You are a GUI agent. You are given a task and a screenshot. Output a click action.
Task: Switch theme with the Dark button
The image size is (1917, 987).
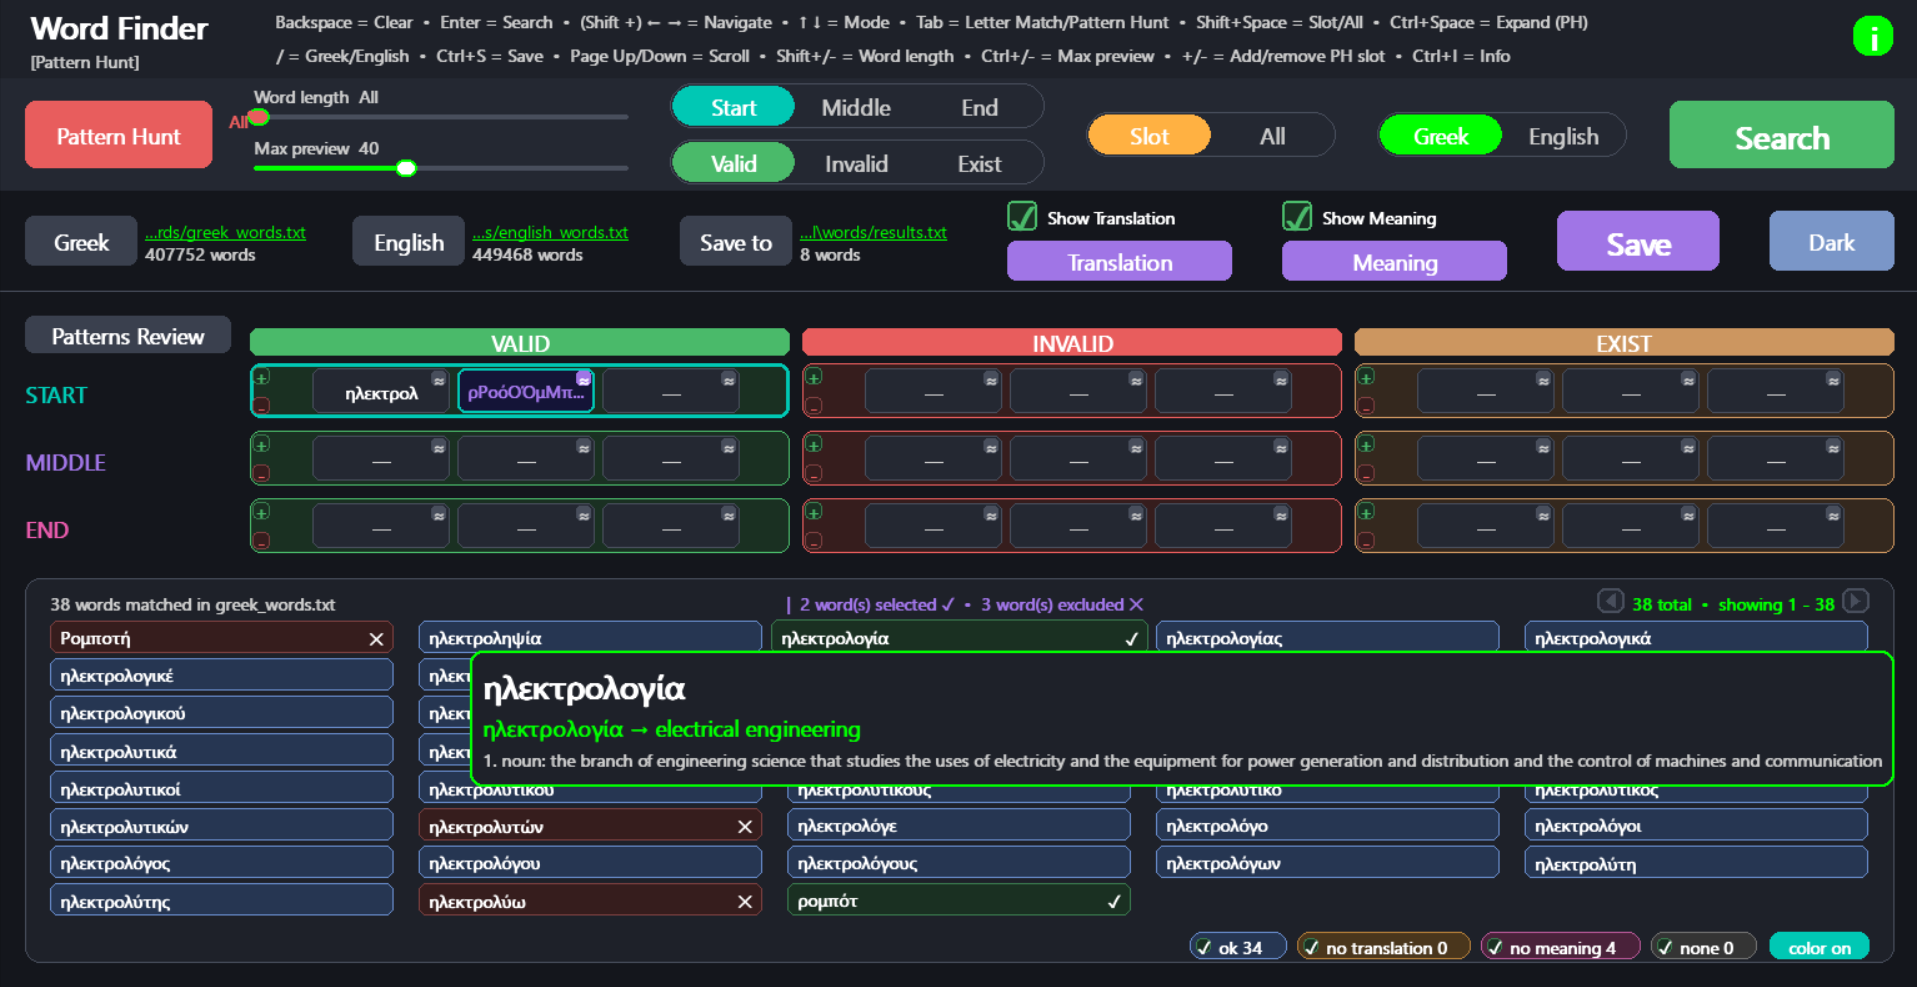click(x=1831, y=242)
